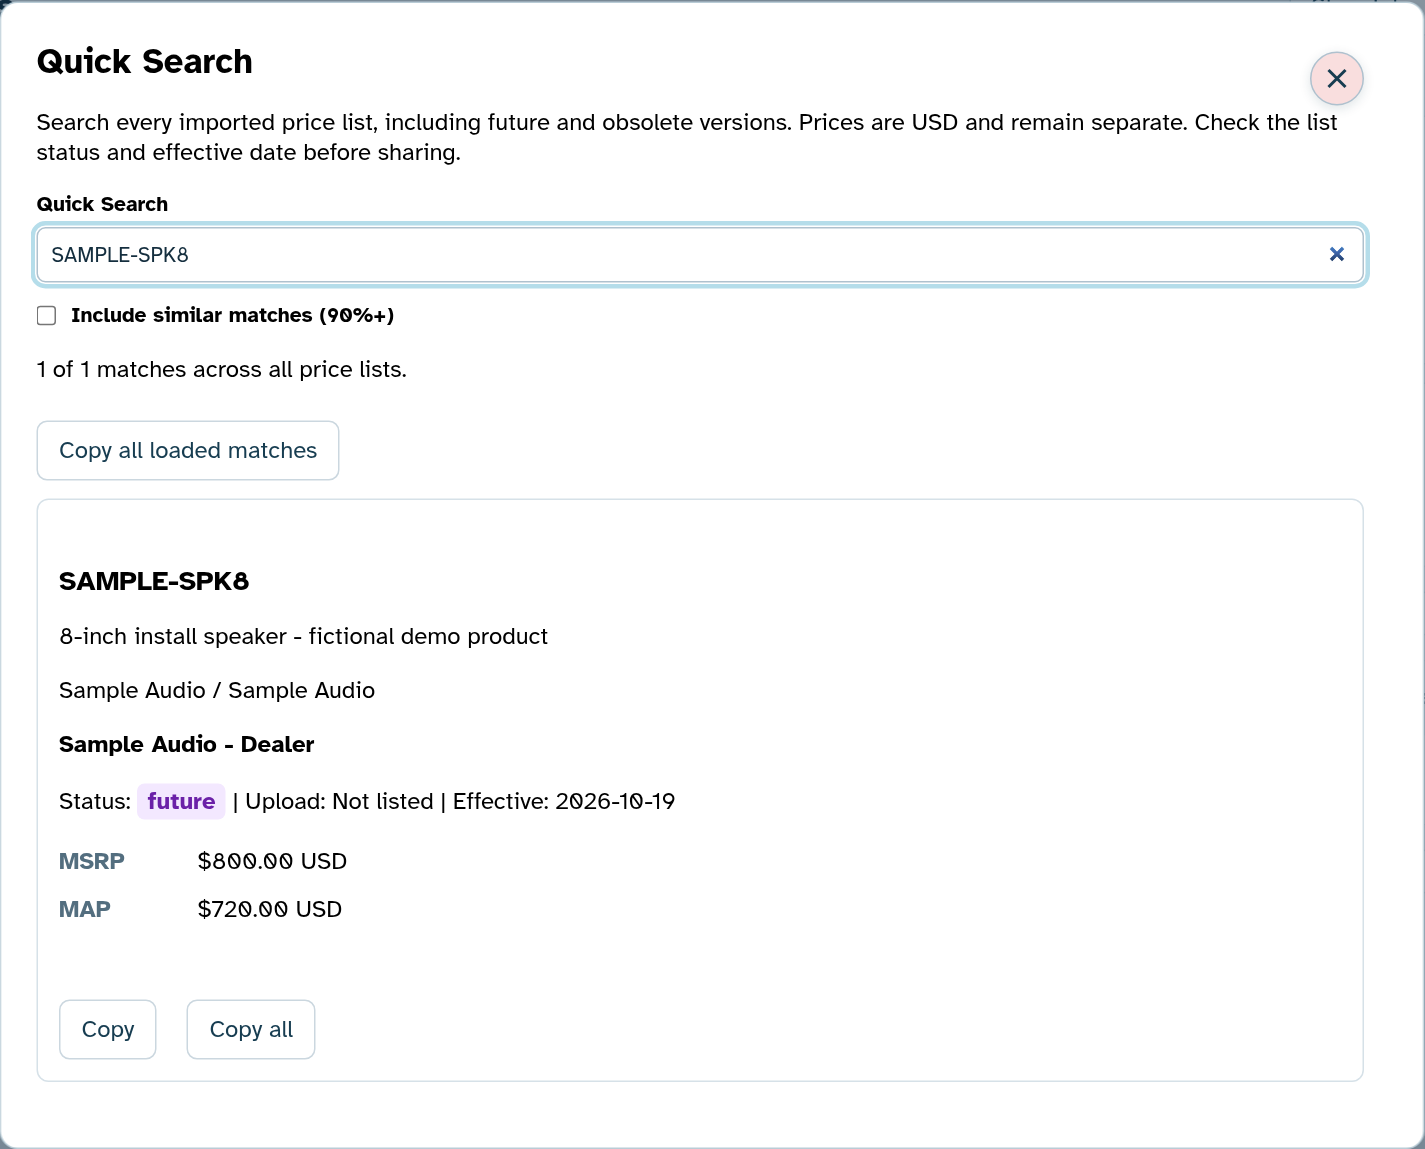This screenshot has width=1425, height=1149.
Task: Click the Copy button for SAMPLE-SPK8
Action: pos(108,1029)
